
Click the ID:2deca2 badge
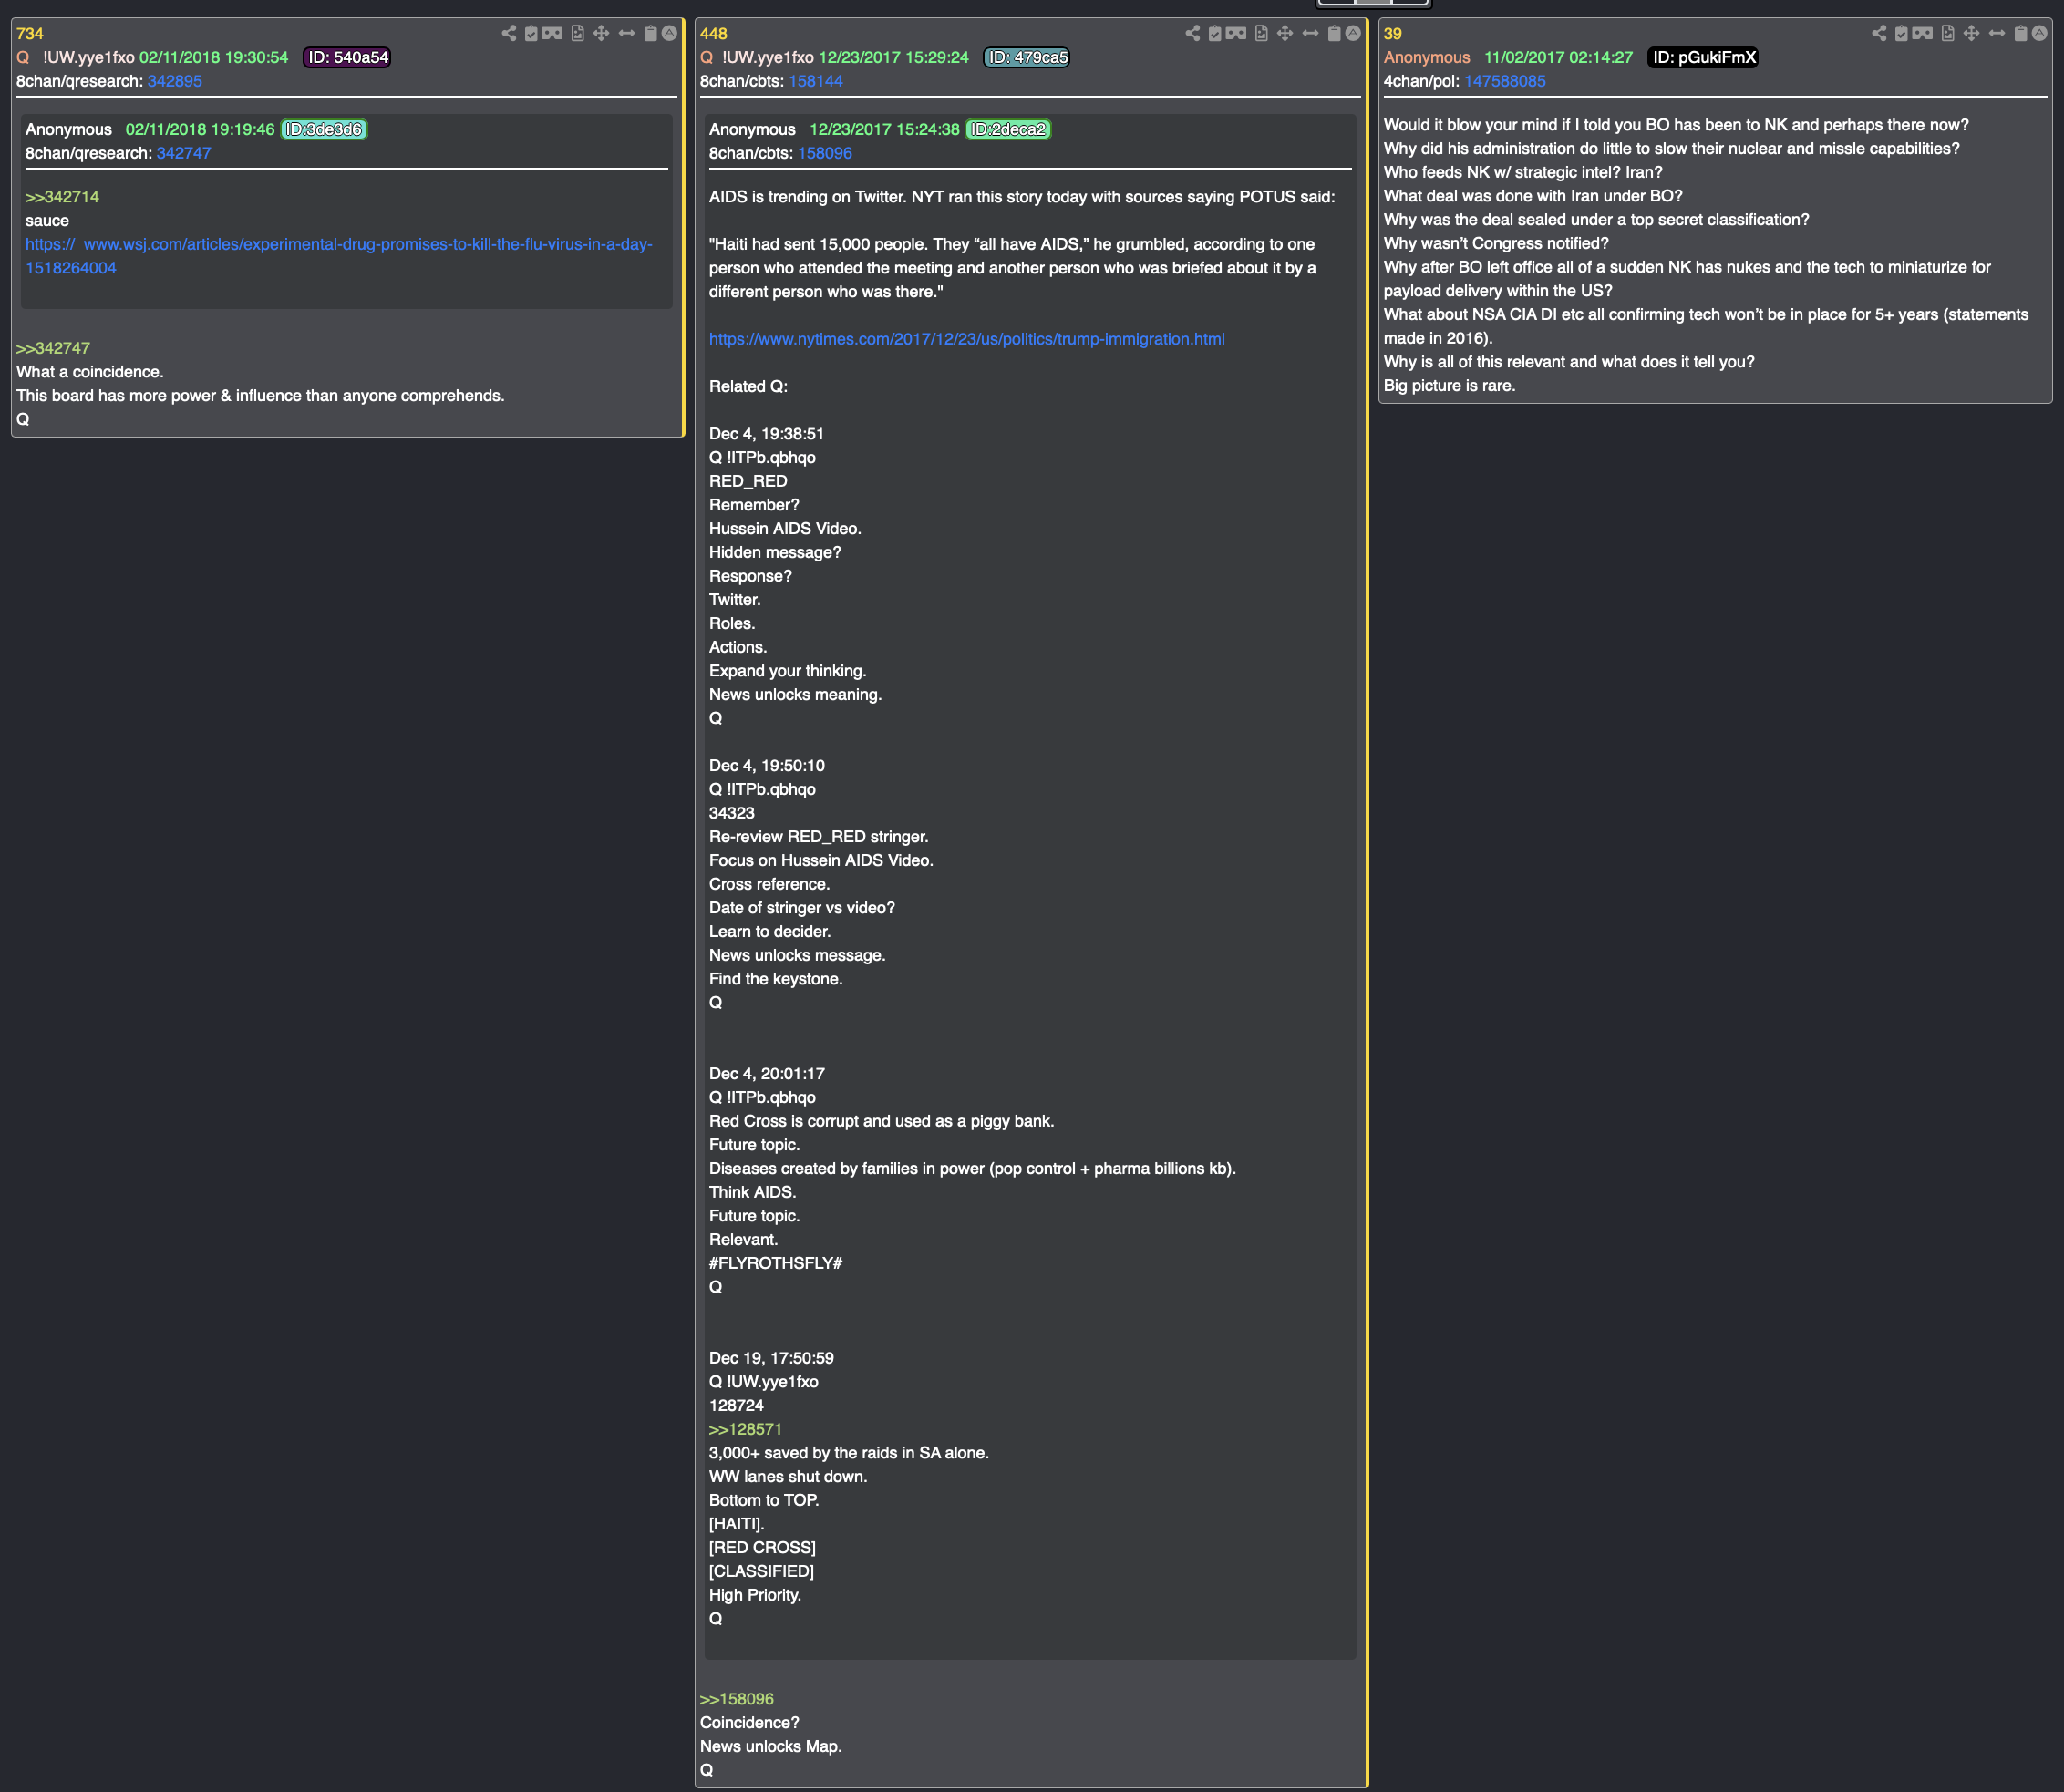tap(1008, 129)
